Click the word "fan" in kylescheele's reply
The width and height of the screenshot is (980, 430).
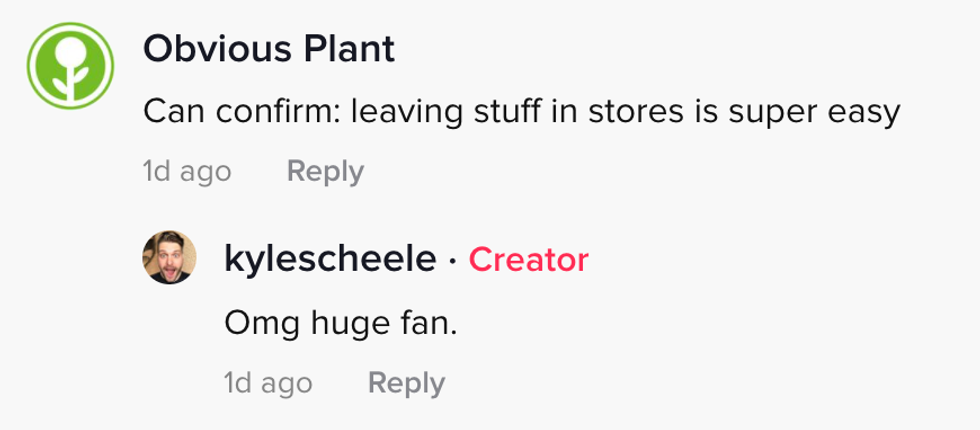tap(430, 323)
